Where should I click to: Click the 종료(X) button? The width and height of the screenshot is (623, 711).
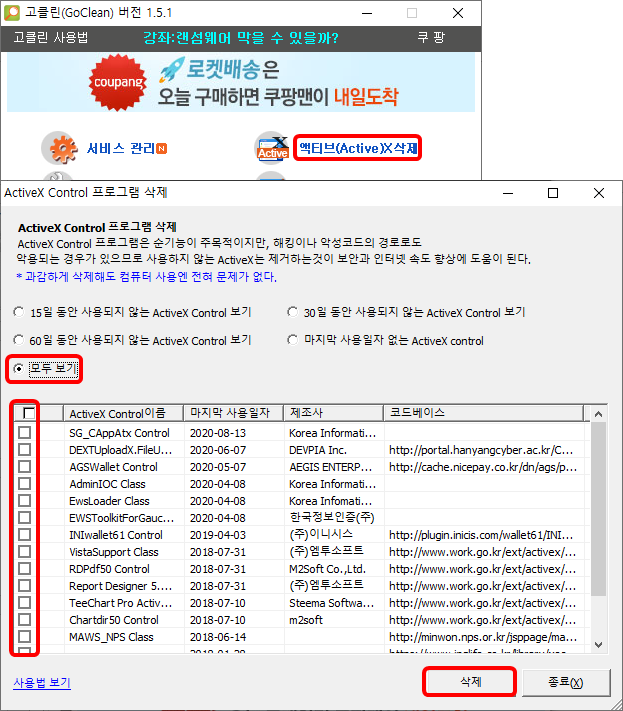pyautogui.click(x=565, y=682)
